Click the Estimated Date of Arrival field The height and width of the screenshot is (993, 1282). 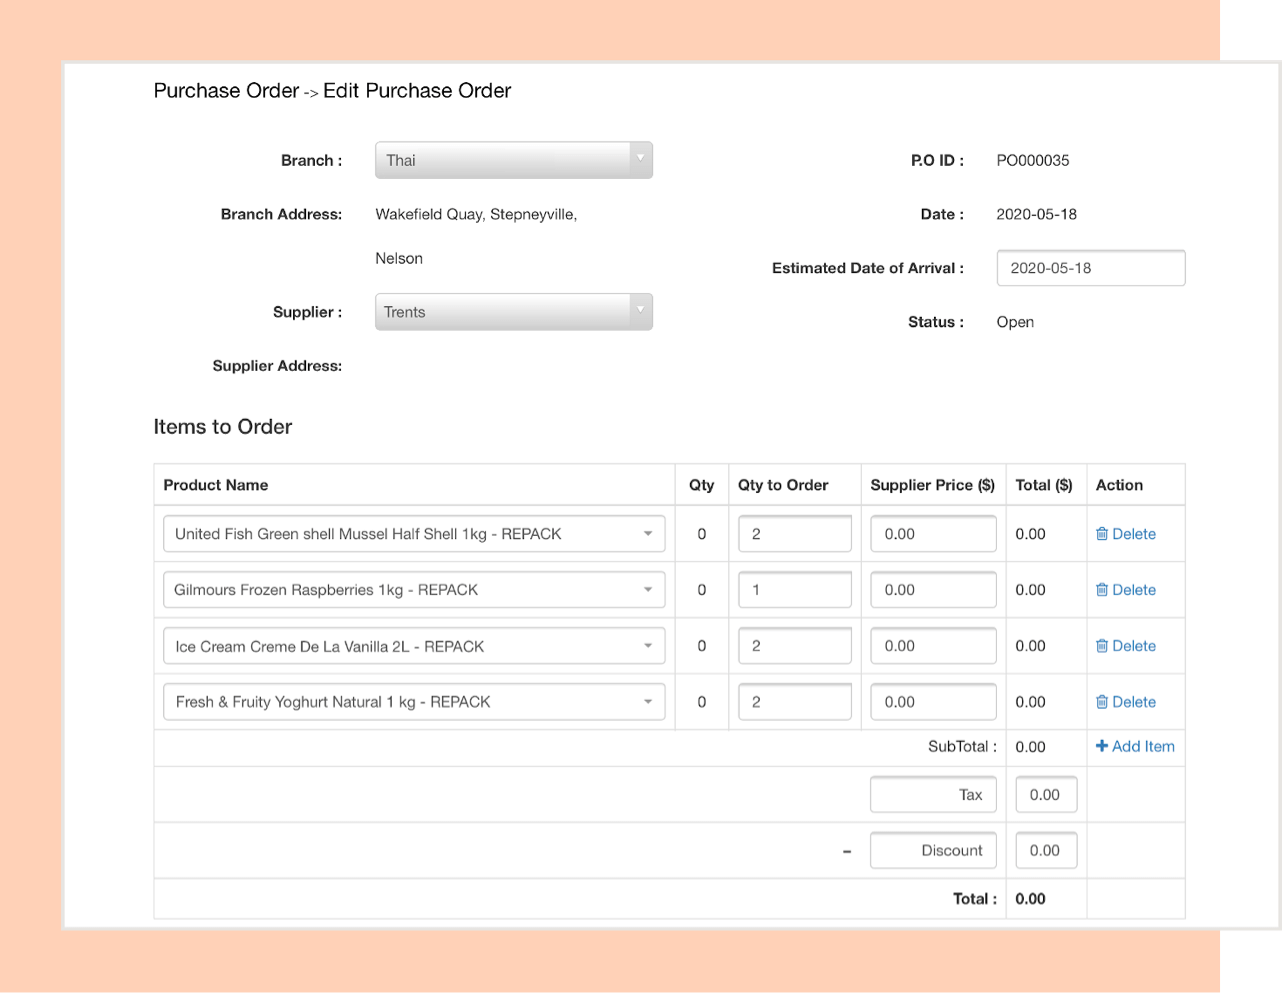(x=1091, y=268)
